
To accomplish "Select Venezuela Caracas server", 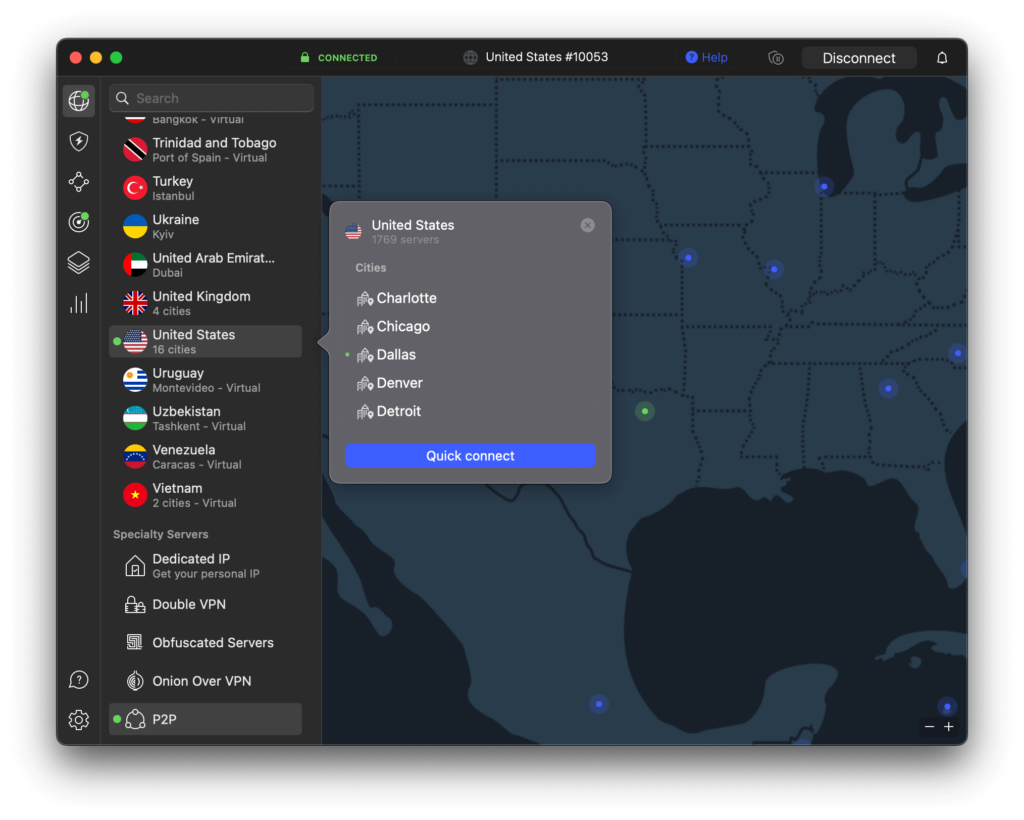I will tap(205, 456).
